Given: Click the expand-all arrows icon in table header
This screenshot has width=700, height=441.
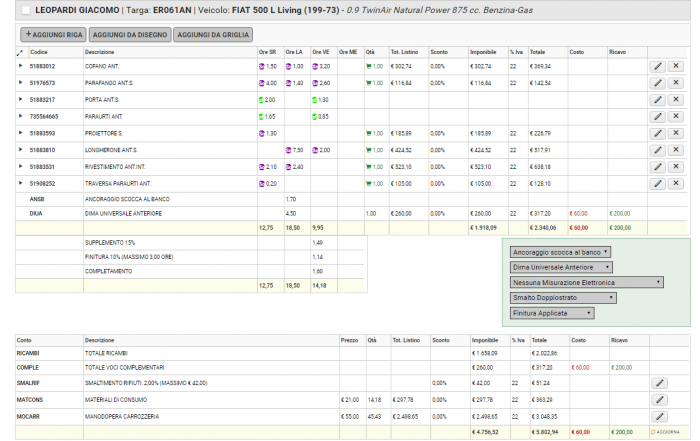Looking at the screenshot, I should click(x=20, y=53).
